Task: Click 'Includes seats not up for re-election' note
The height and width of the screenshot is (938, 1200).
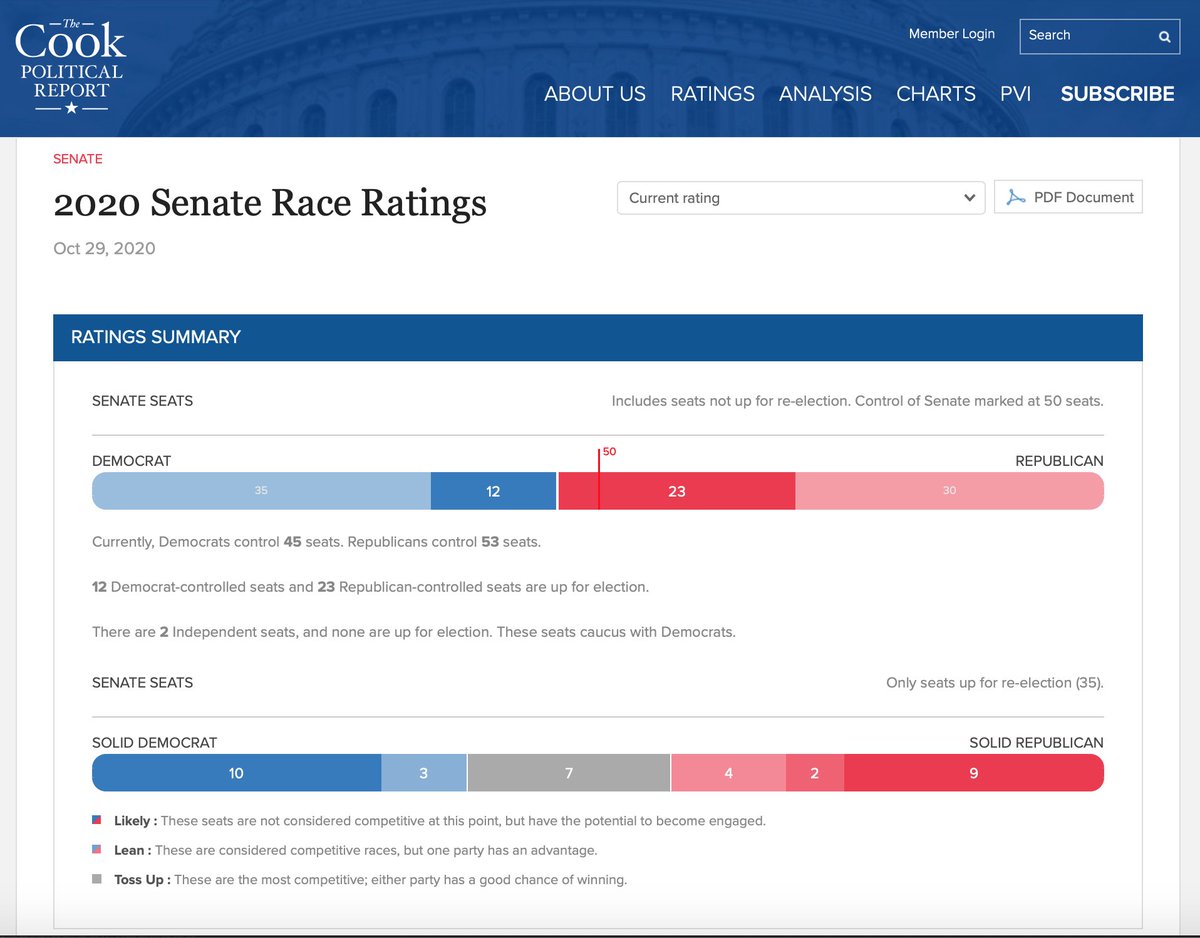Action: point(857,401)
